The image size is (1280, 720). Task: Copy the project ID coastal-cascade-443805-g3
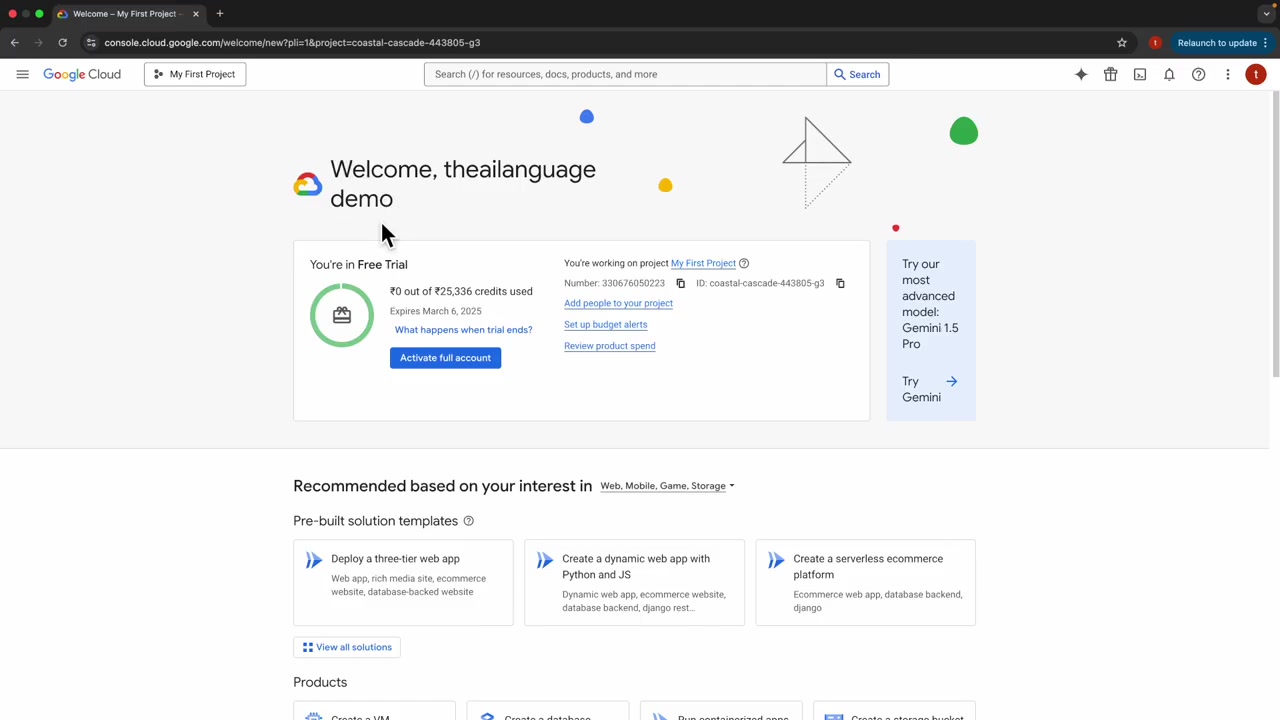point(840,283)
